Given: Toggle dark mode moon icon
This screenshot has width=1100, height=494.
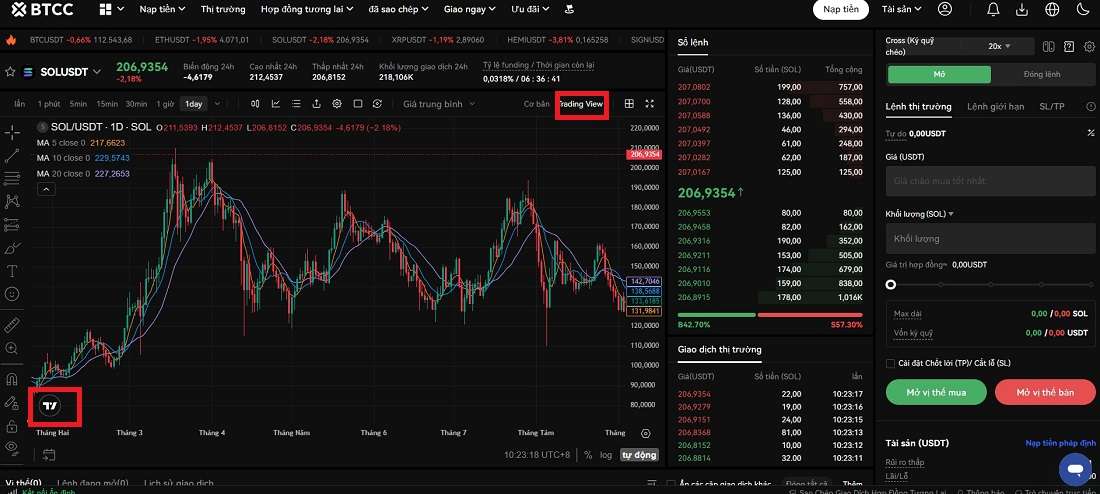Looking at the screenshot, I should [1081, 9].
